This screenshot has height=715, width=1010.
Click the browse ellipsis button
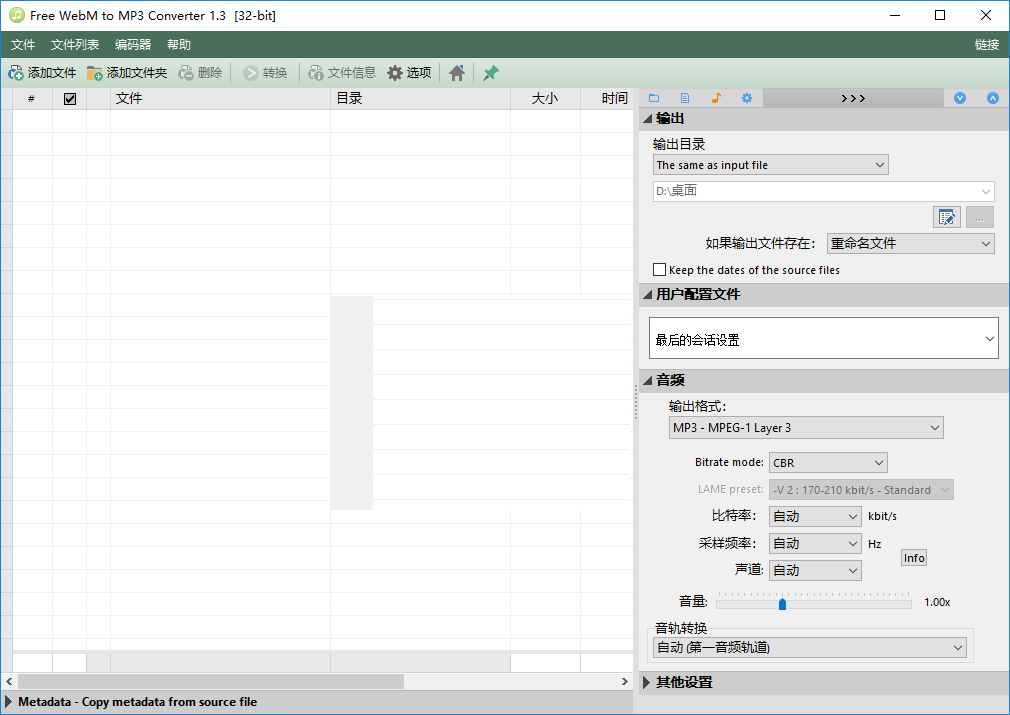980,218
